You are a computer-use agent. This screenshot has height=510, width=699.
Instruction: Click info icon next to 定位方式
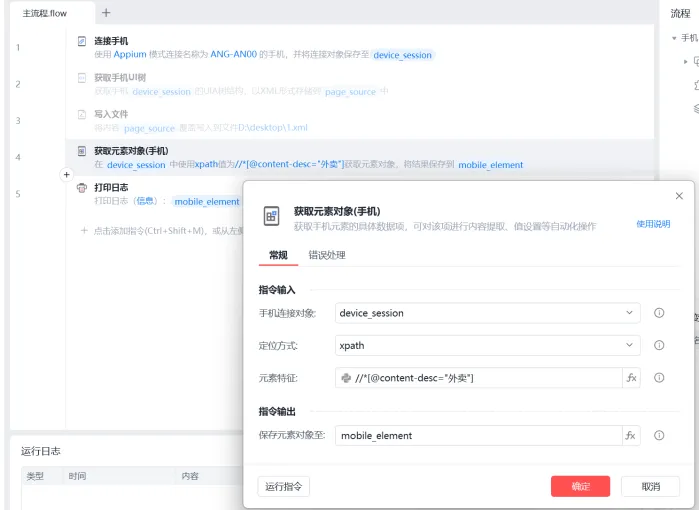tap(659, 345)
